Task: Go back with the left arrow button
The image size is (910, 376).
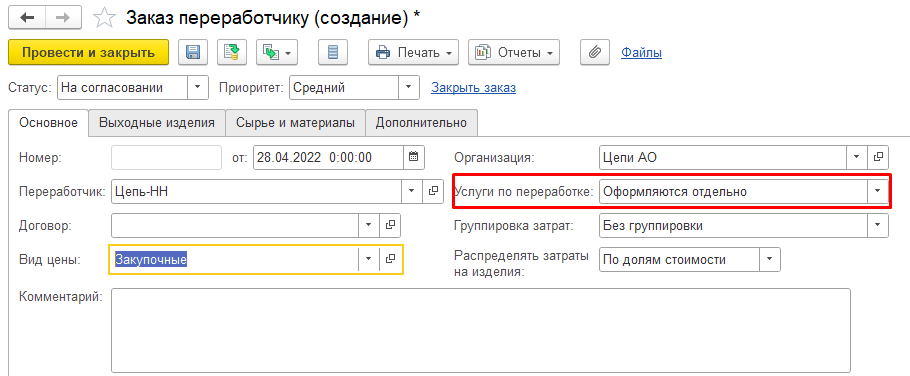Action: pyautogui.click(x=27, y=19)
